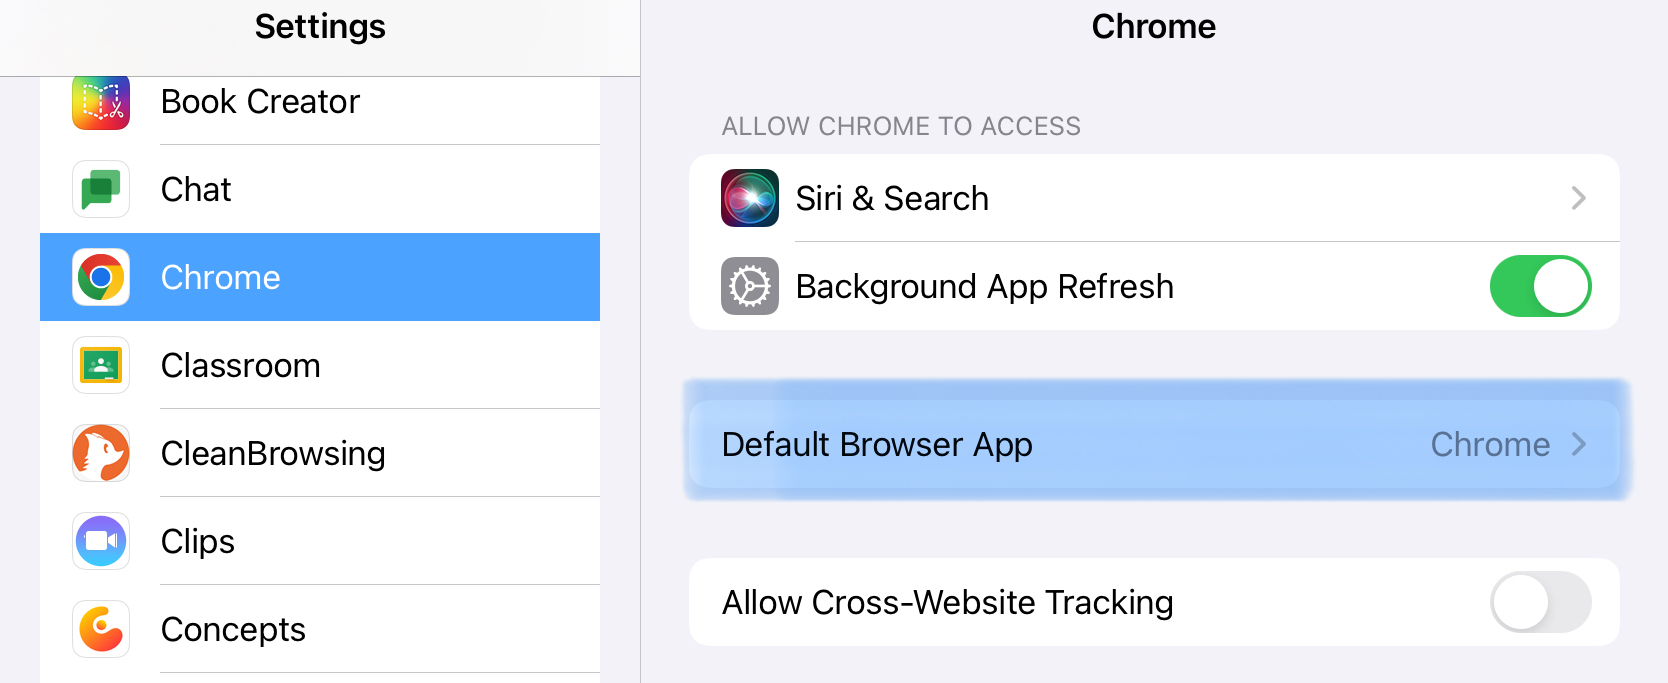1668x683 pixels.
Task: Turn off Background App Refresh toggle
Action: [x=1540, y=286]
